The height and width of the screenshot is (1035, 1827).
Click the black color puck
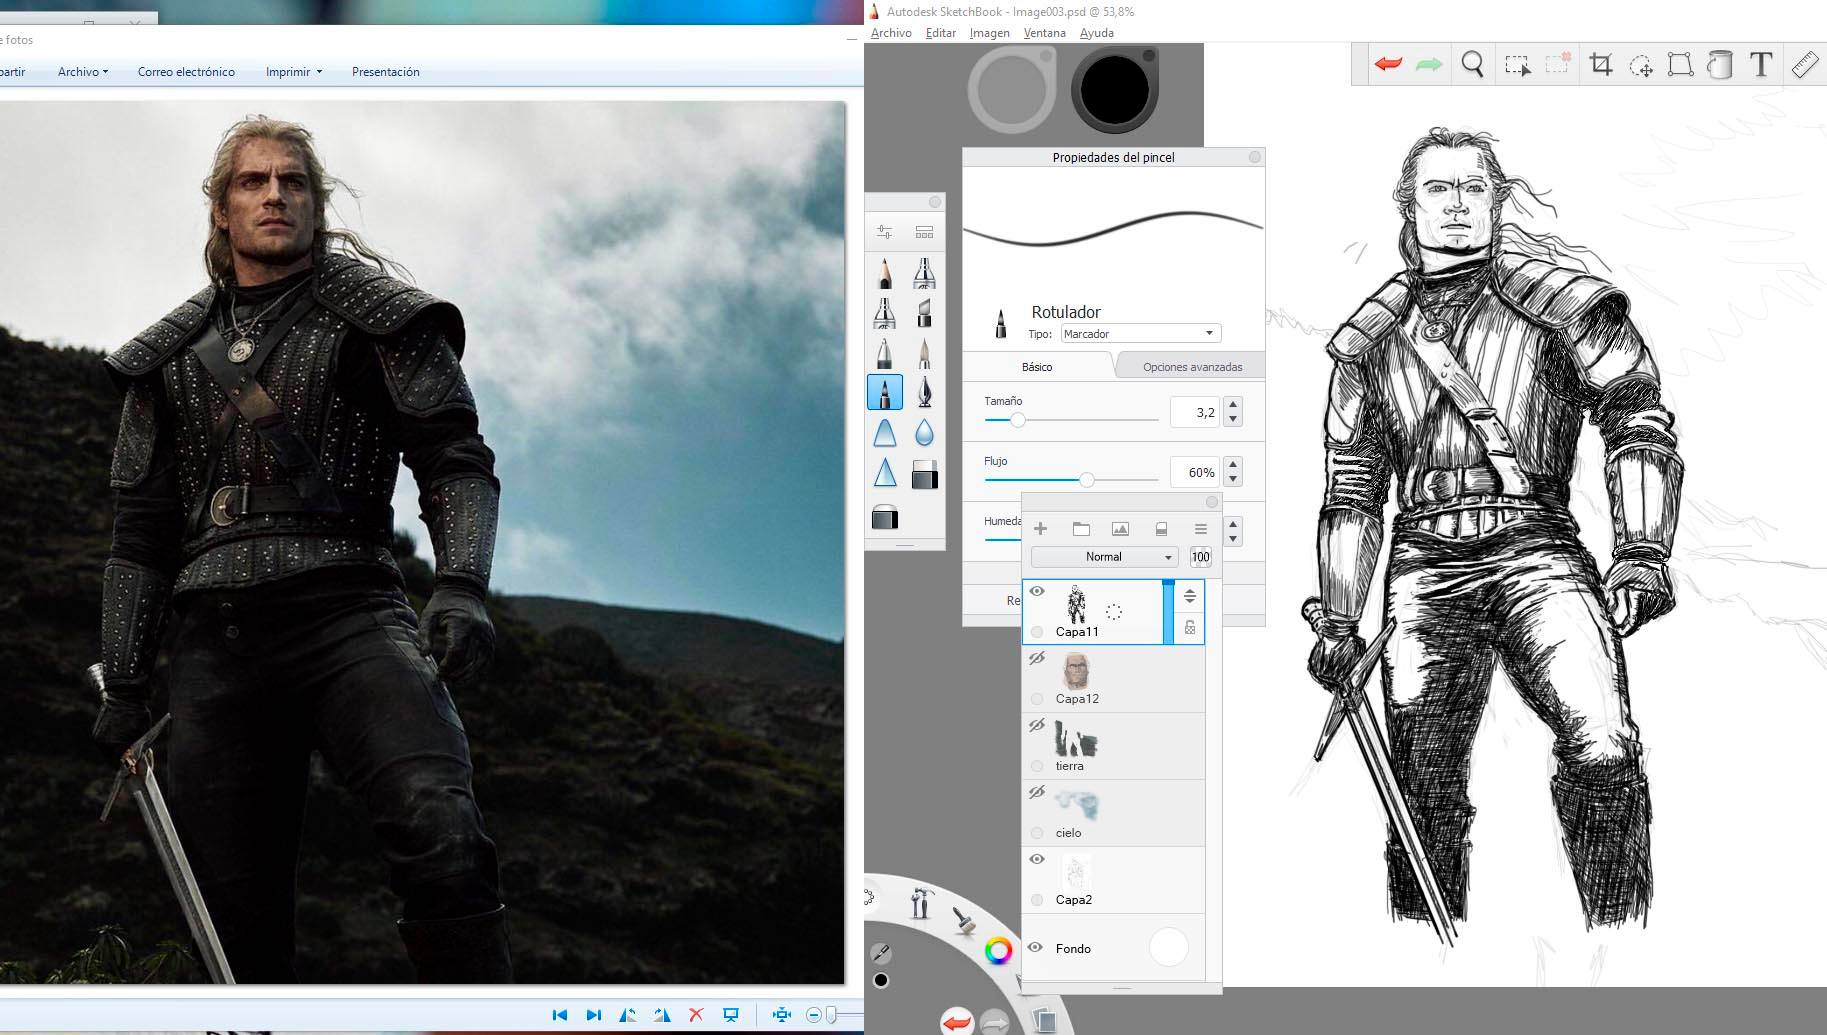[1114, 90]
